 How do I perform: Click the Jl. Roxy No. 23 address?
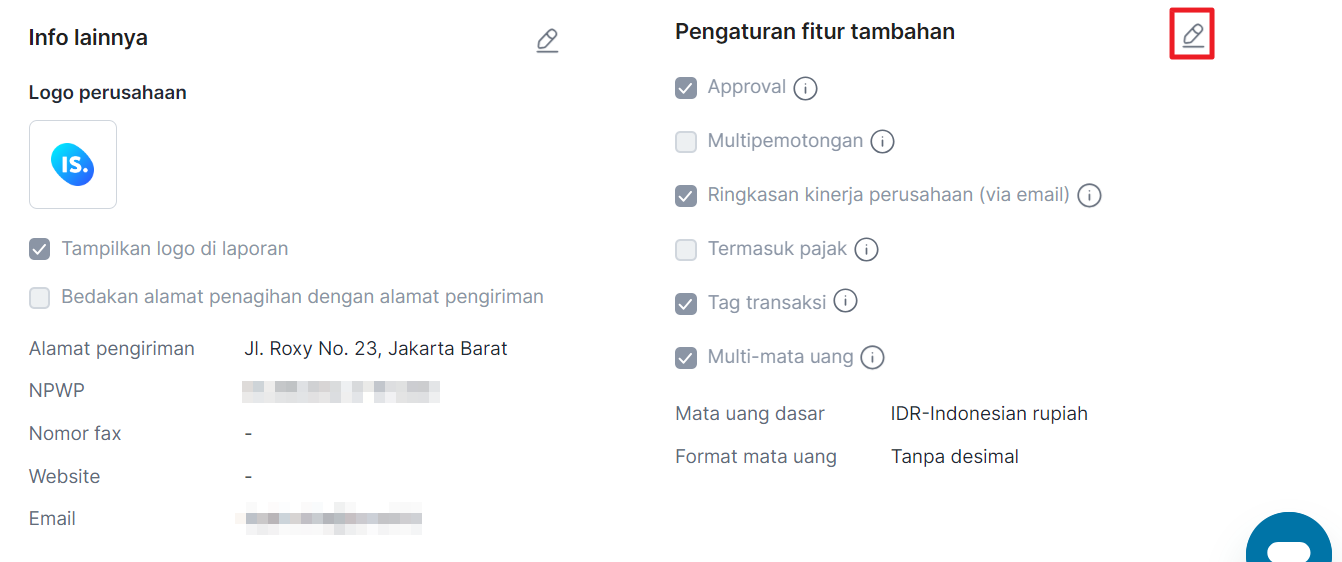point(376,349)
